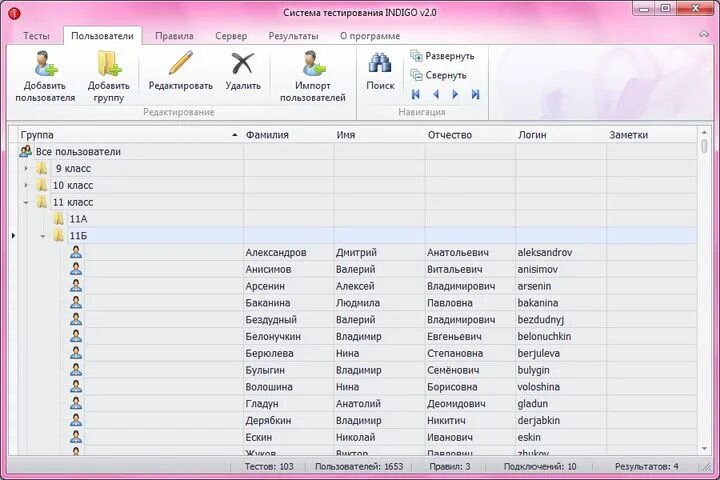Screen dimensions: 720x480
Task: Jump to the last record arrow
Action: 475,94
